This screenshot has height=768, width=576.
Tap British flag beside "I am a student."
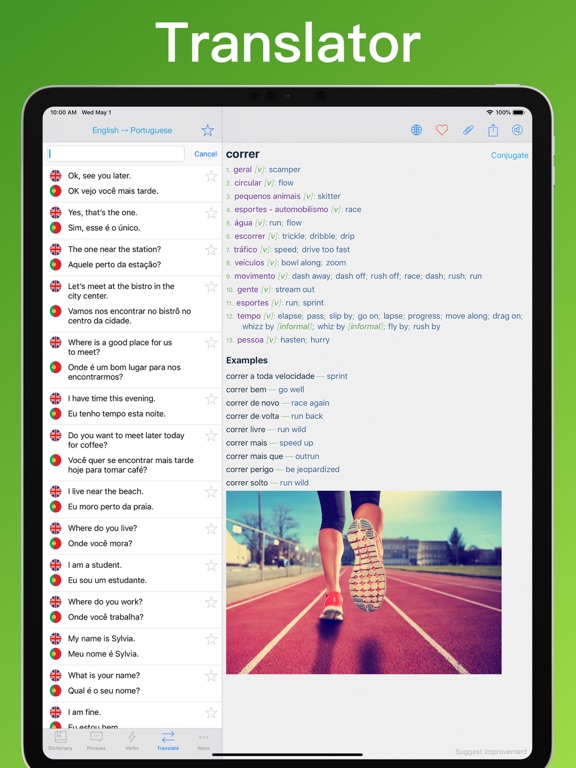[x=55, y=565]
